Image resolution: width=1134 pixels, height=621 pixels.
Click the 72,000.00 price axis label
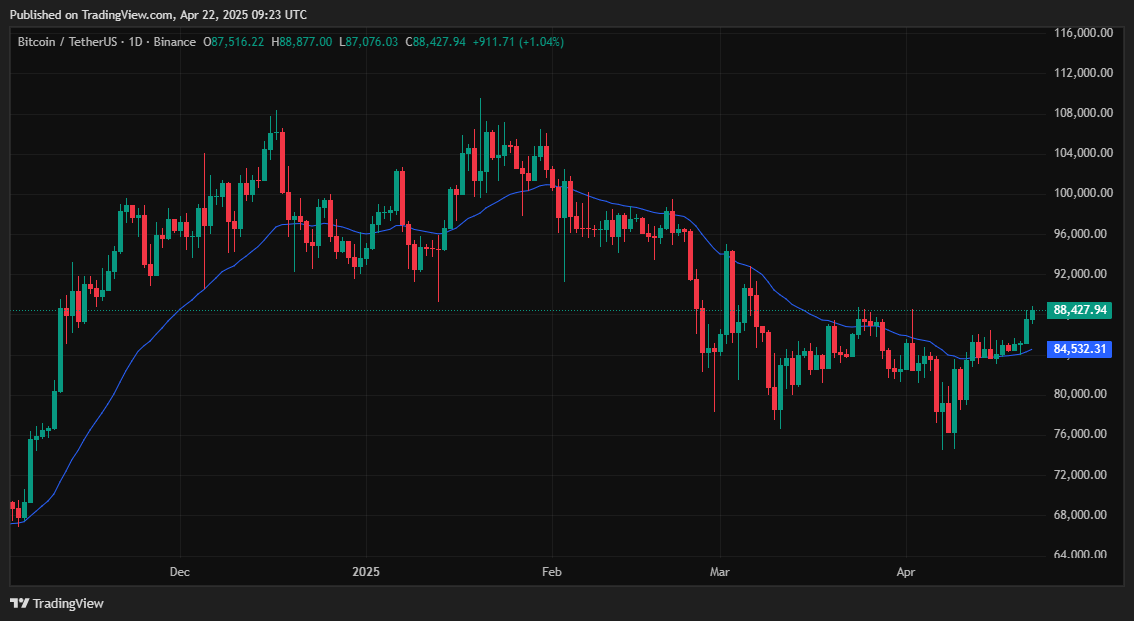click(x=1080, y=474)
